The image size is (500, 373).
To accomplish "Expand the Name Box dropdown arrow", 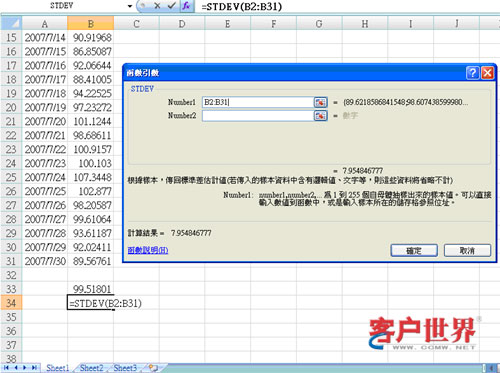I will click(x=130, y=6).
